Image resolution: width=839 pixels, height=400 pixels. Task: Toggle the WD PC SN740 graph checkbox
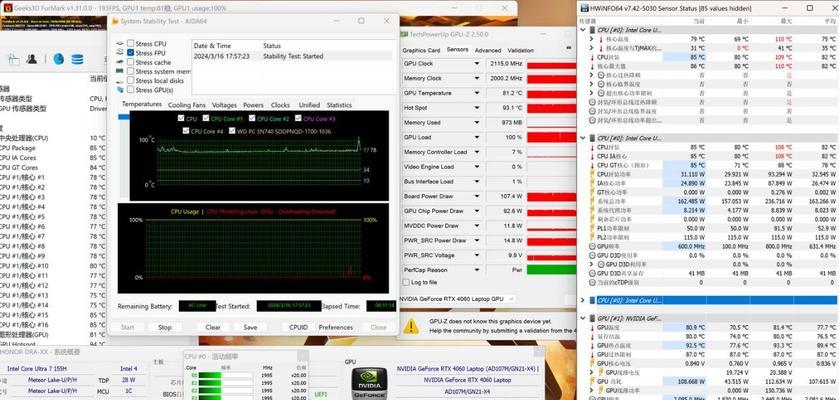point(232,131)
